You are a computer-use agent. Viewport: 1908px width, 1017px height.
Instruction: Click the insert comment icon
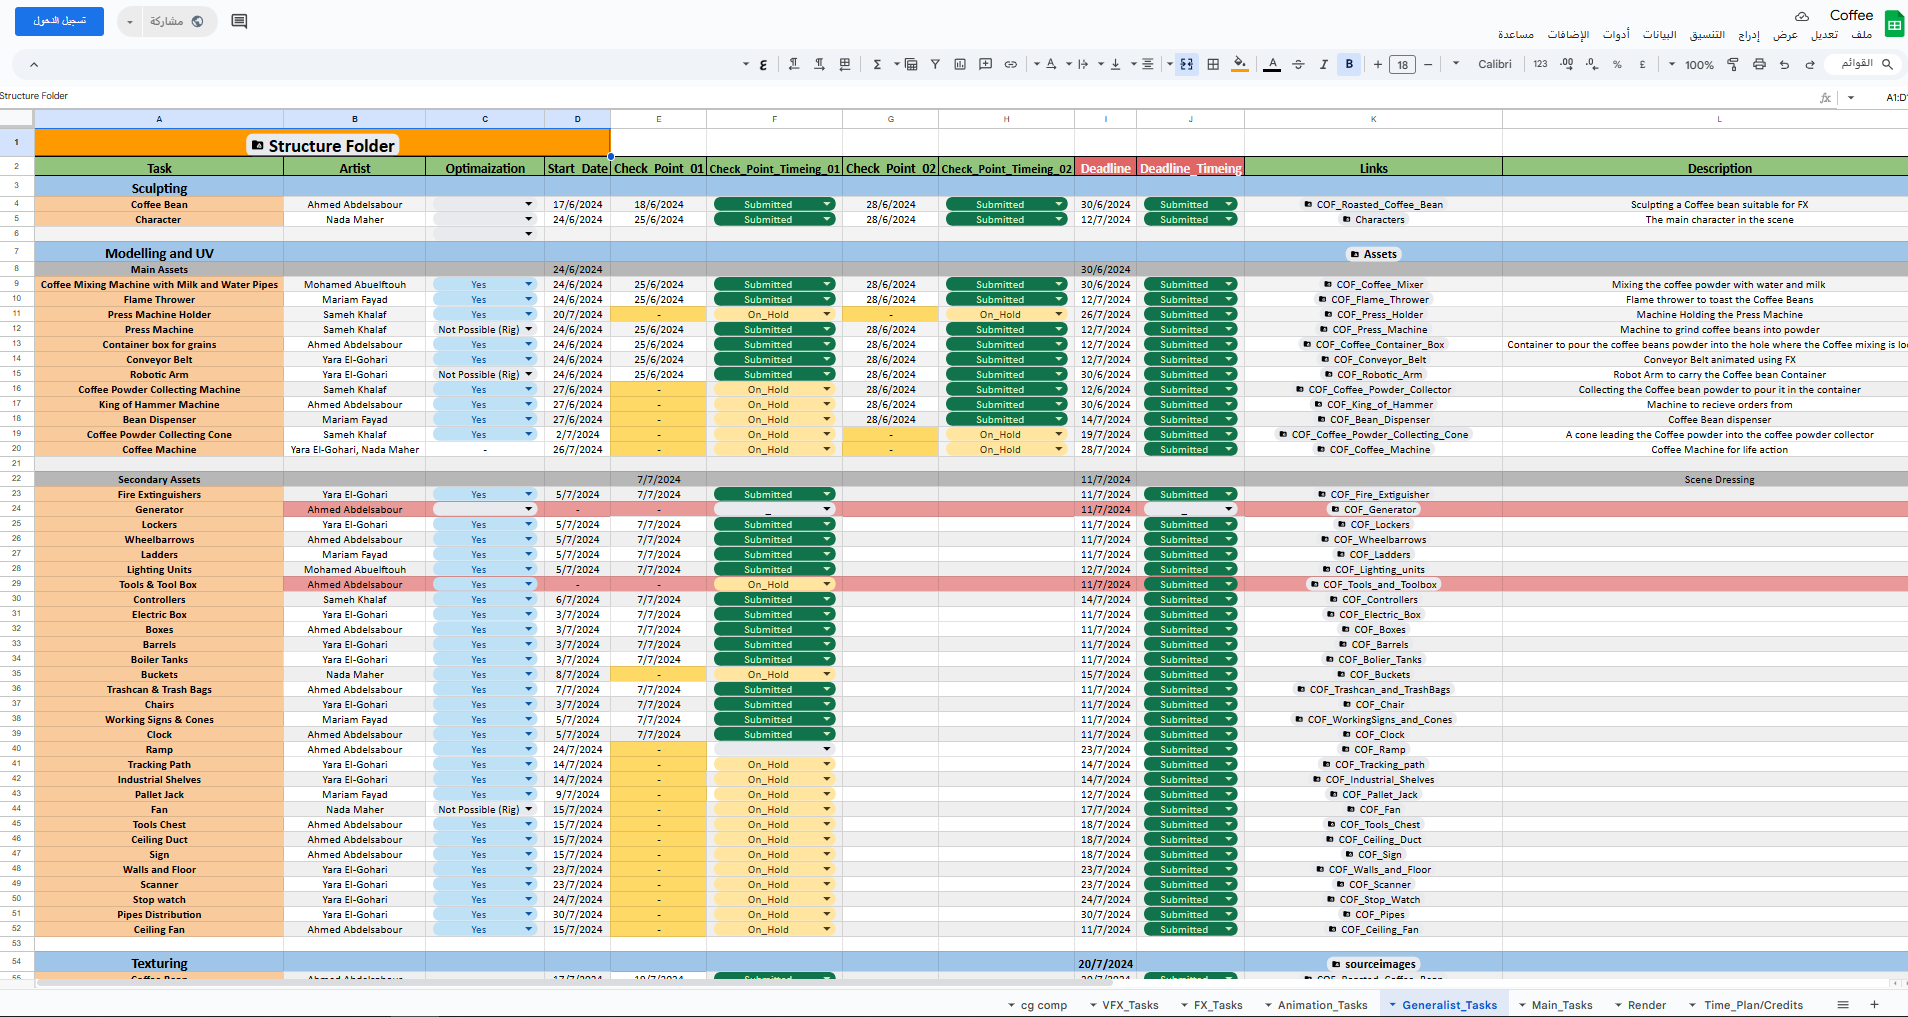[x=985, y=64]
